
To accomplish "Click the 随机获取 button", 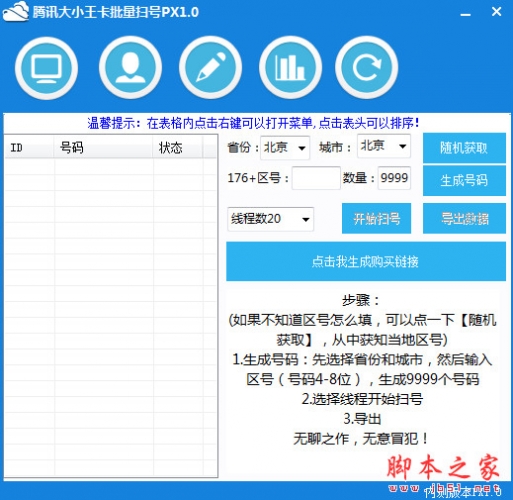I will (x=464, y=148).
